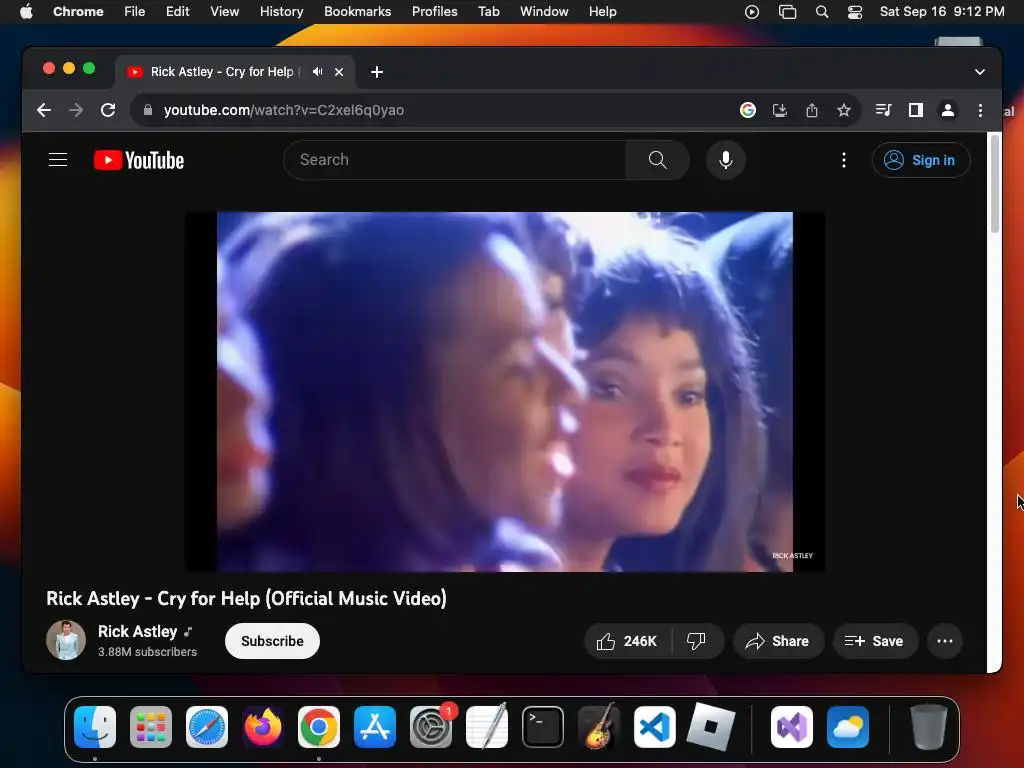Open System Settings from the Dock
This screenshot has width=1024, height=768.
[x=431, y=727]
